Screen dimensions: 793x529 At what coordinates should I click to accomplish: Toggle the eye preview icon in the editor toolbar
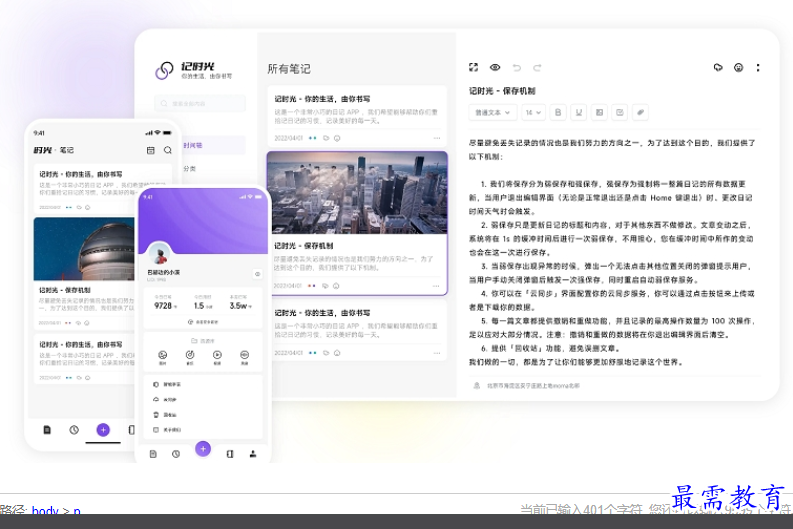(495, 67)
